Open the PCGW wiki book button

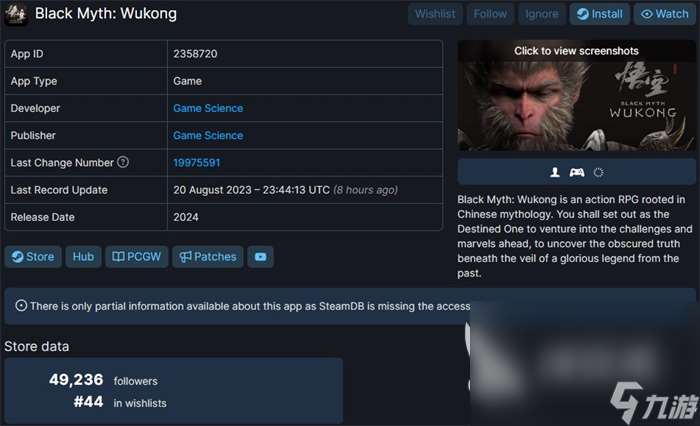tap(137, 257)
